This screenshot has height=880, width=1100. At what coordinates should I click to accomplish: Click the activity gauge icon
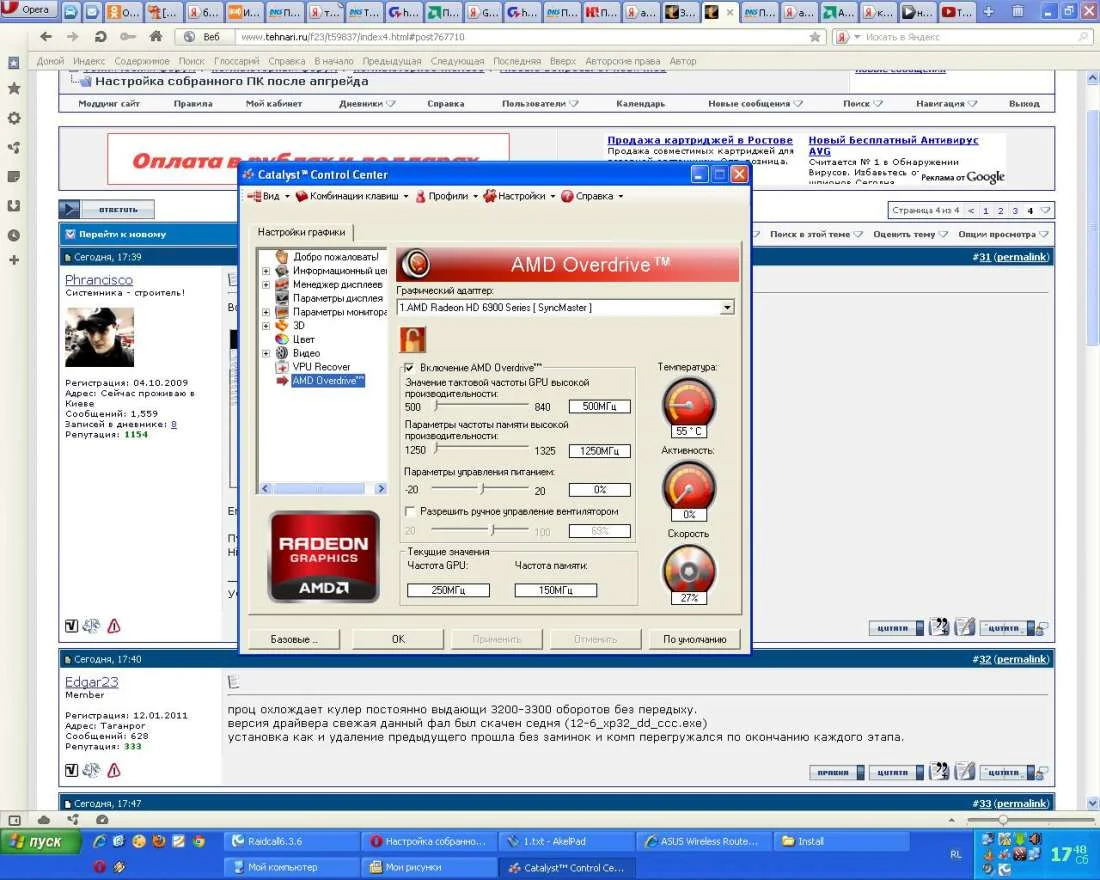pos(688,486)
